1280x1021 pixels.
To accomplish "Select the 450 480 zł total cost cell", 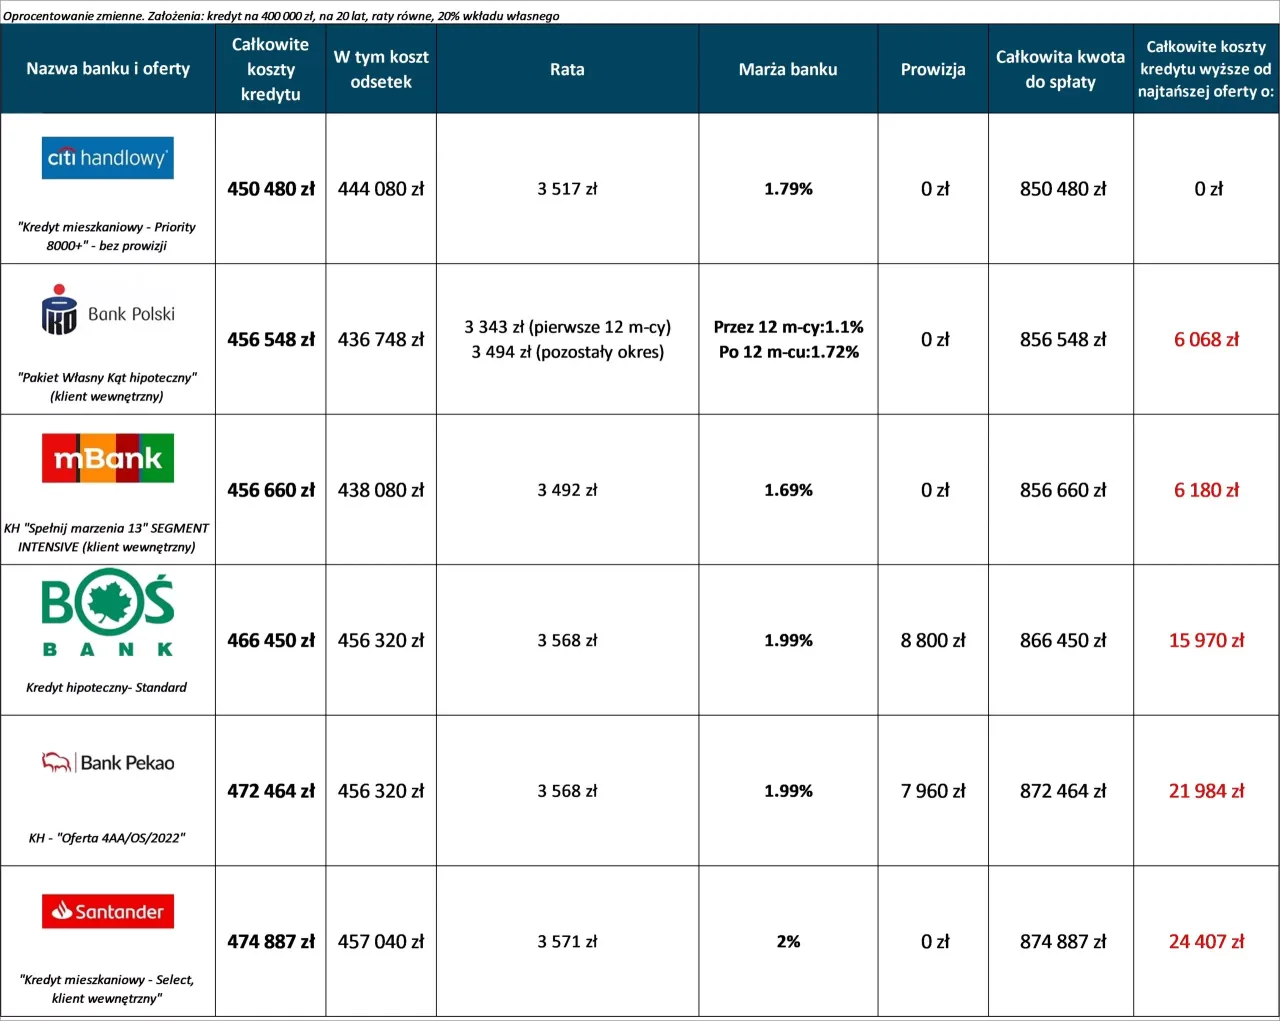I will tap(270, 189).
